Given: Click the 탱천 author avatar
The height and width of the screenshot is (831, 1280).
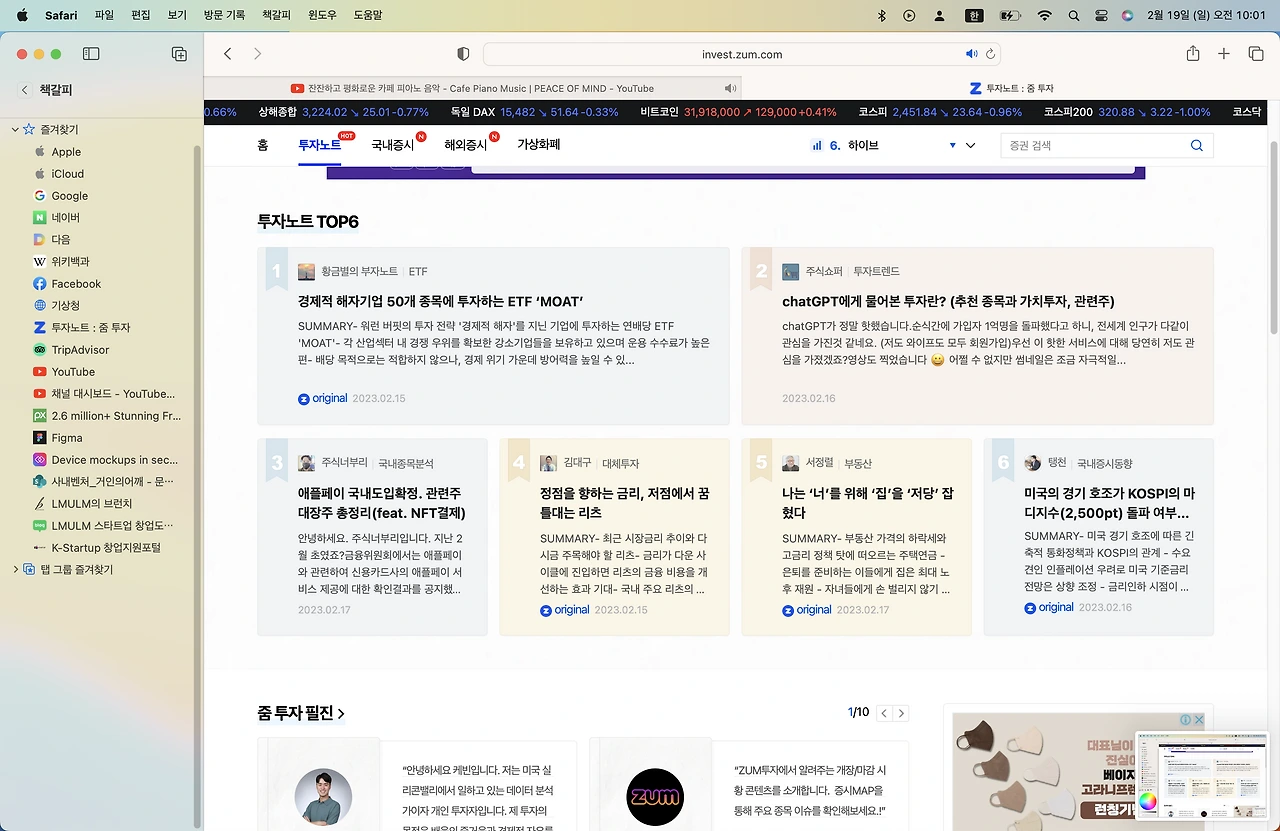Looking at the screenshot, I should 1033,463.
